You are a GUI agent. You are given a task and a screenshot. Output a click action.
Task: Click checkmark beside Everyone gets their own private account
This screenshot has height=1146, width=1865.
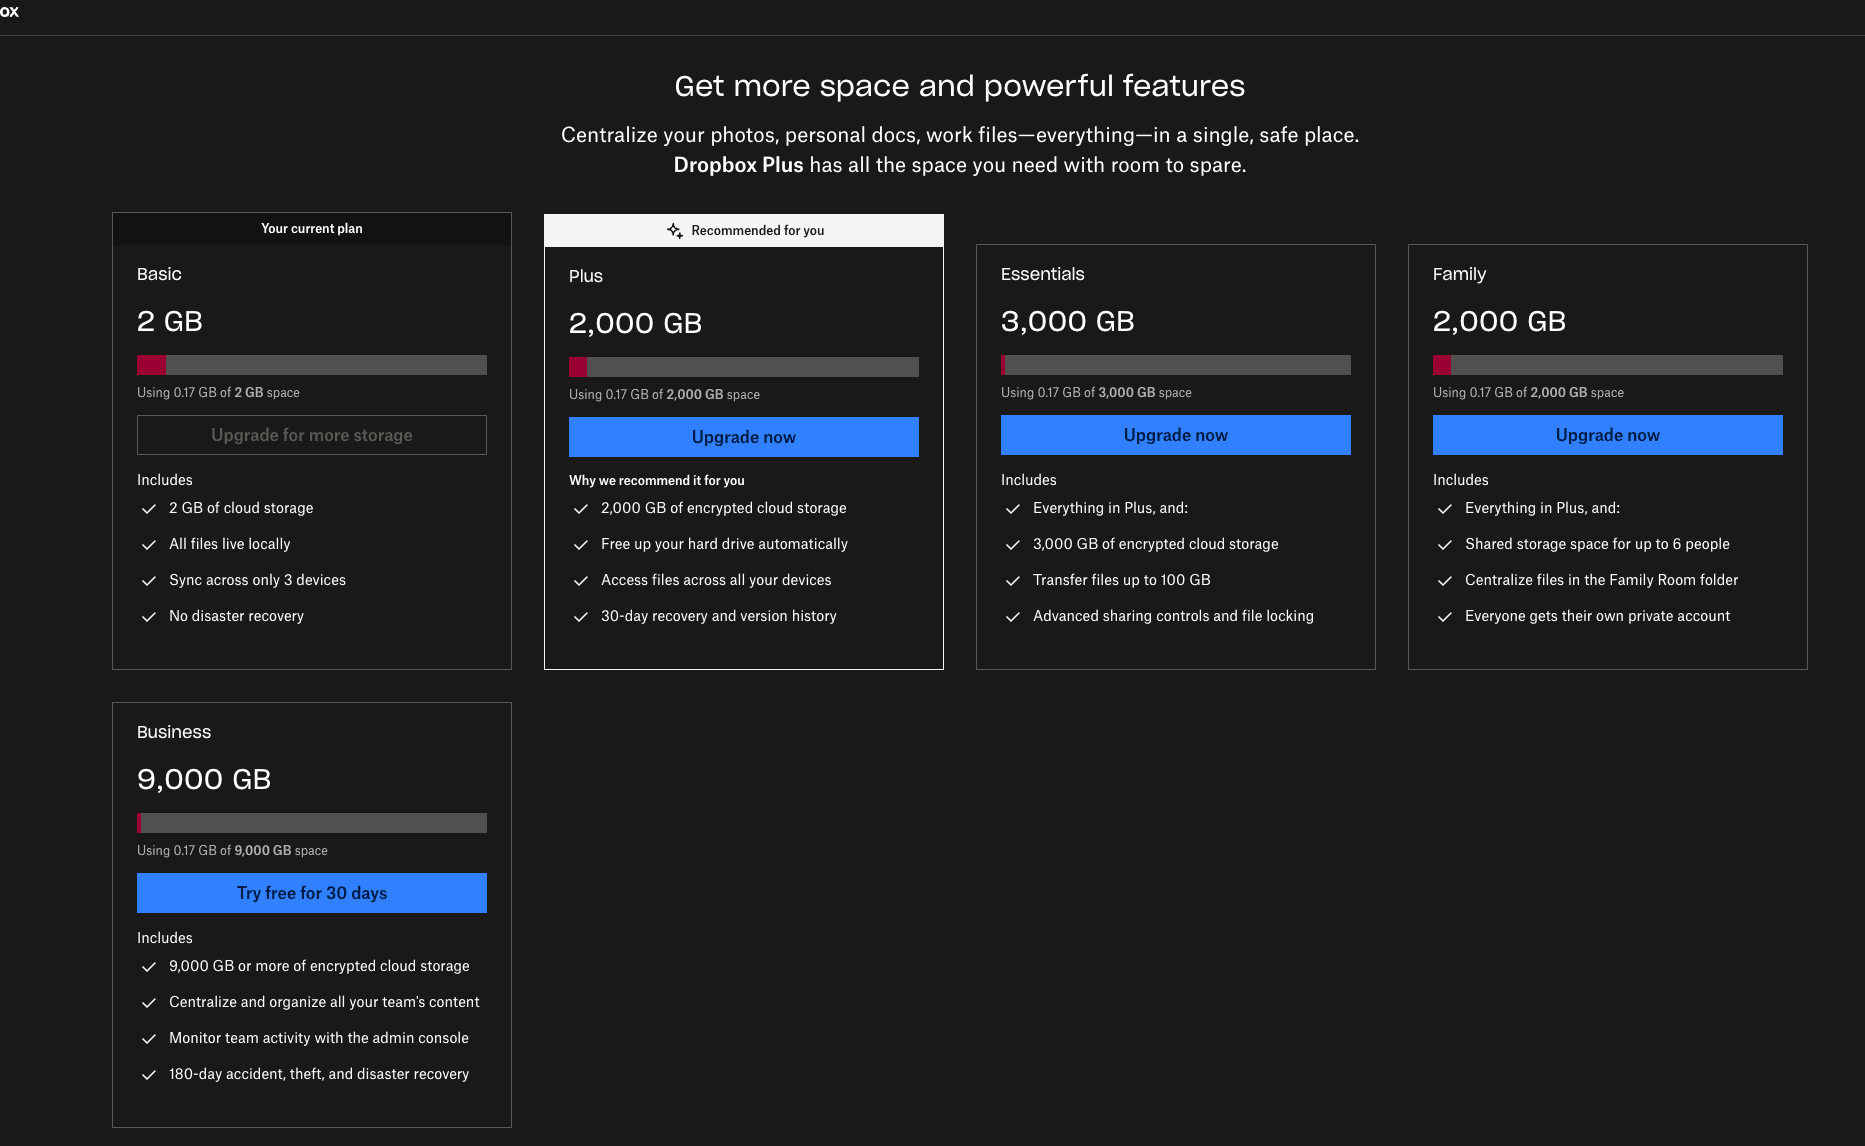1445,617
